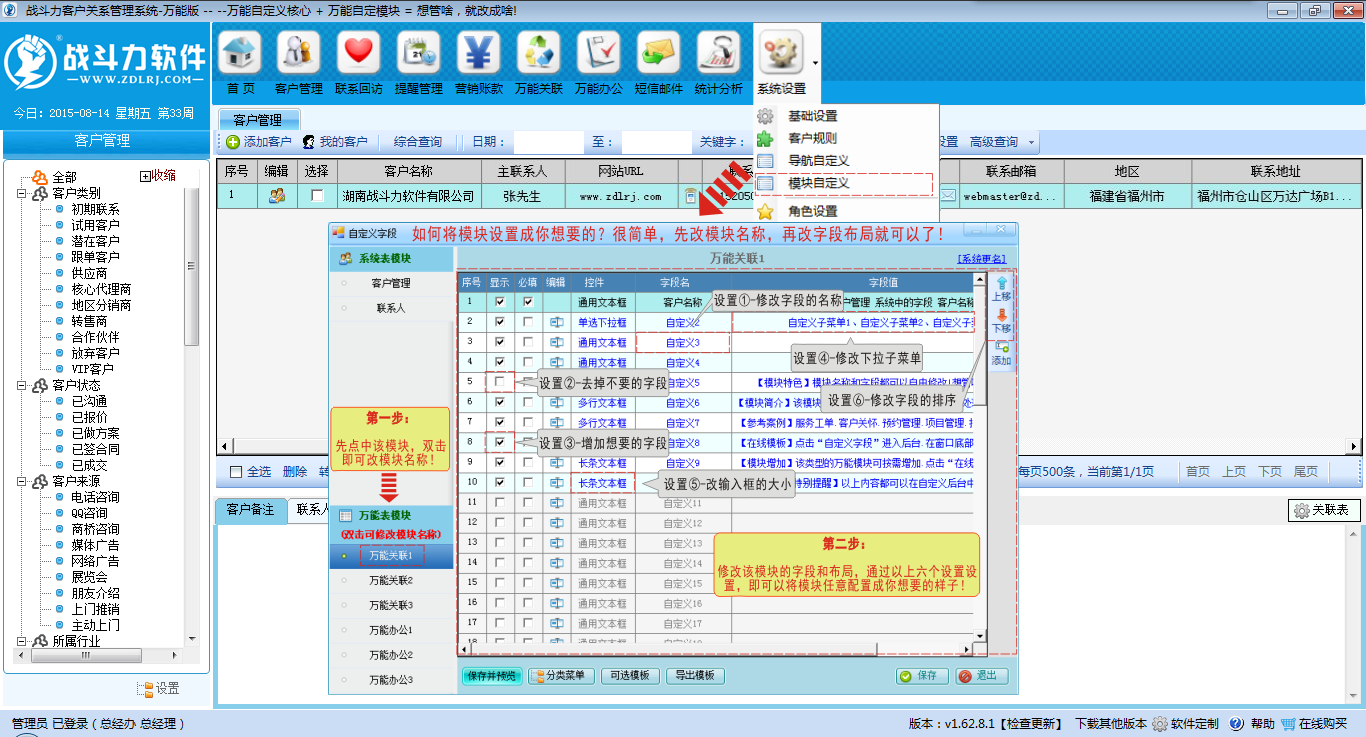
Task: Collapse the 客户状态 tree node
Action: (x=21, y=385)
